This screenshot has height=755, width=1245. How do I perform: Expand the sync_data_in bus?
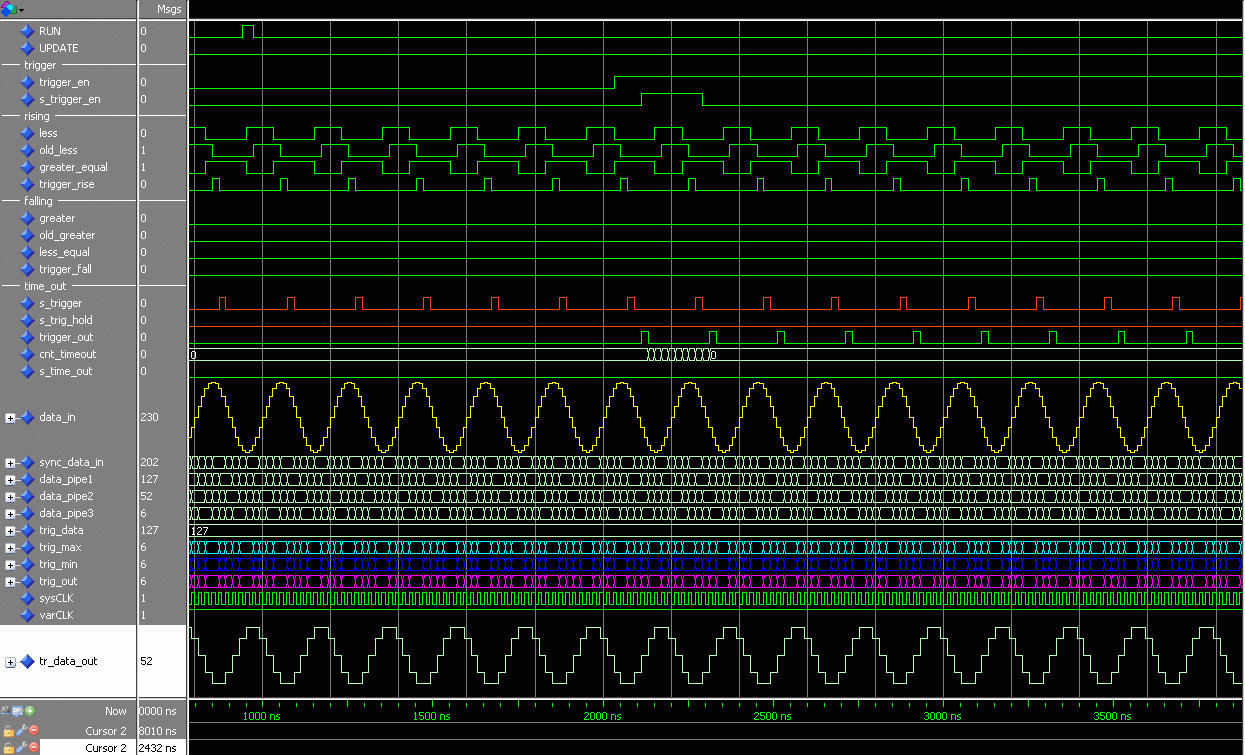(10, 463)
